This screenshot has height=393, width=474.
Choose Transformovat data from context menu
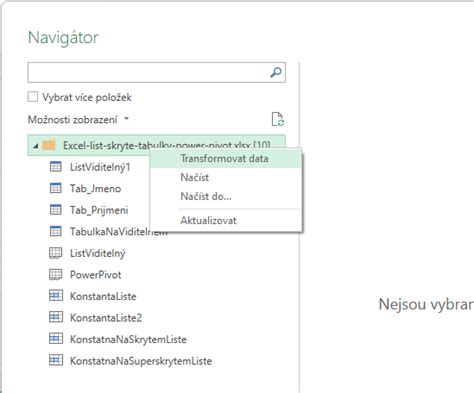click(x=226, y=158)
